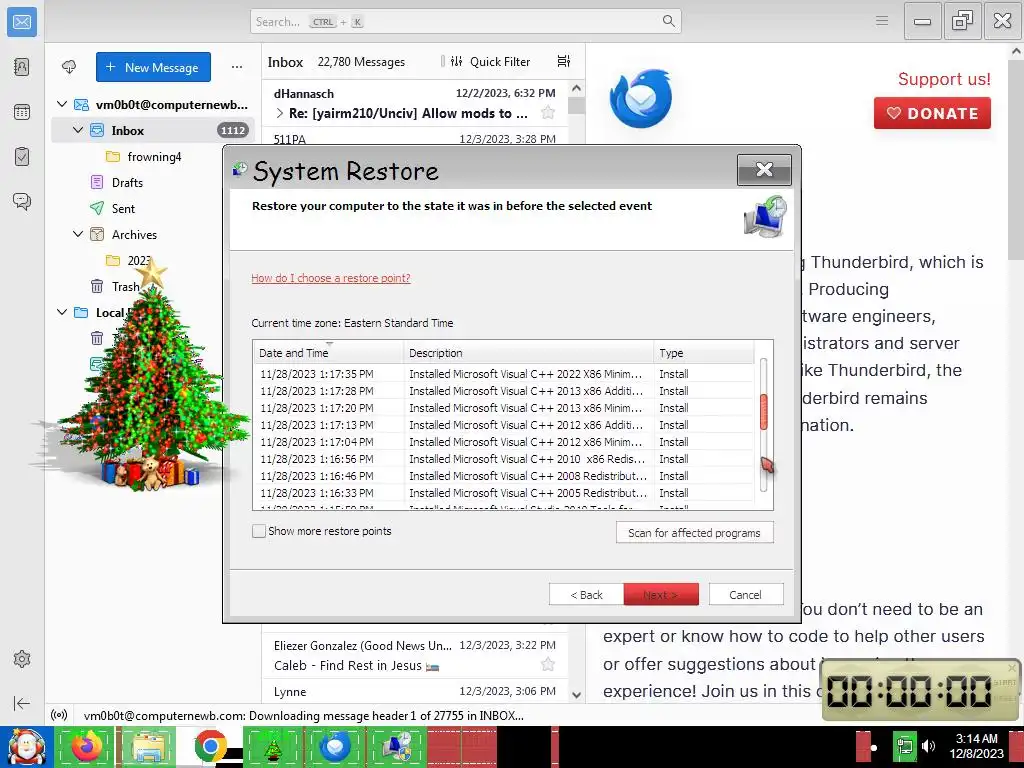This screenshot has width=1024, height=768.
Task: Select the frowning4 folder
Action: (x=154, y=156)
